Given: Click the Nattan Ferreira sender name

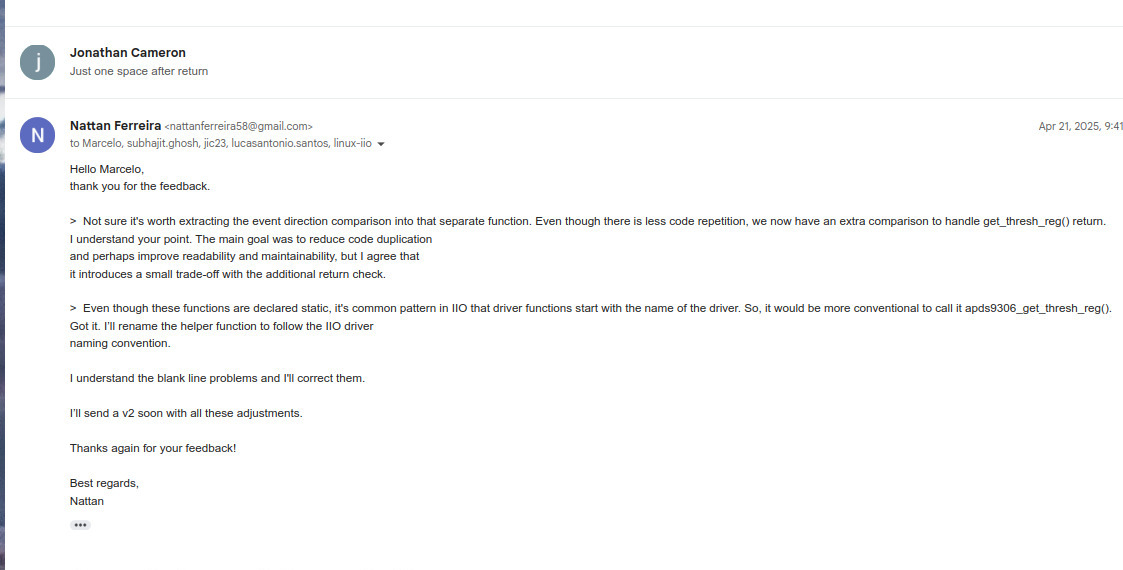Looking at the screenshot, I should pyautogui.click(x=115, y=125).
